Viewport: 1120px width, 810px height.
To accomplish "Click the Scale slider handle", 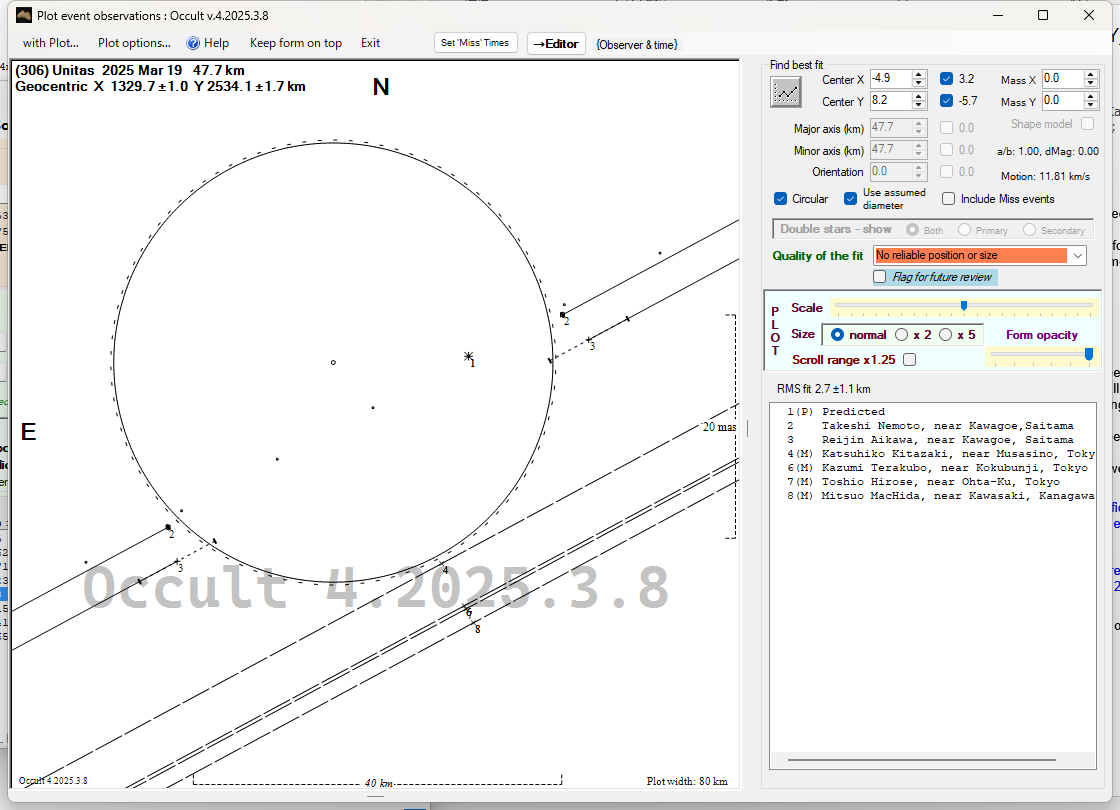I will click(963, 306).
